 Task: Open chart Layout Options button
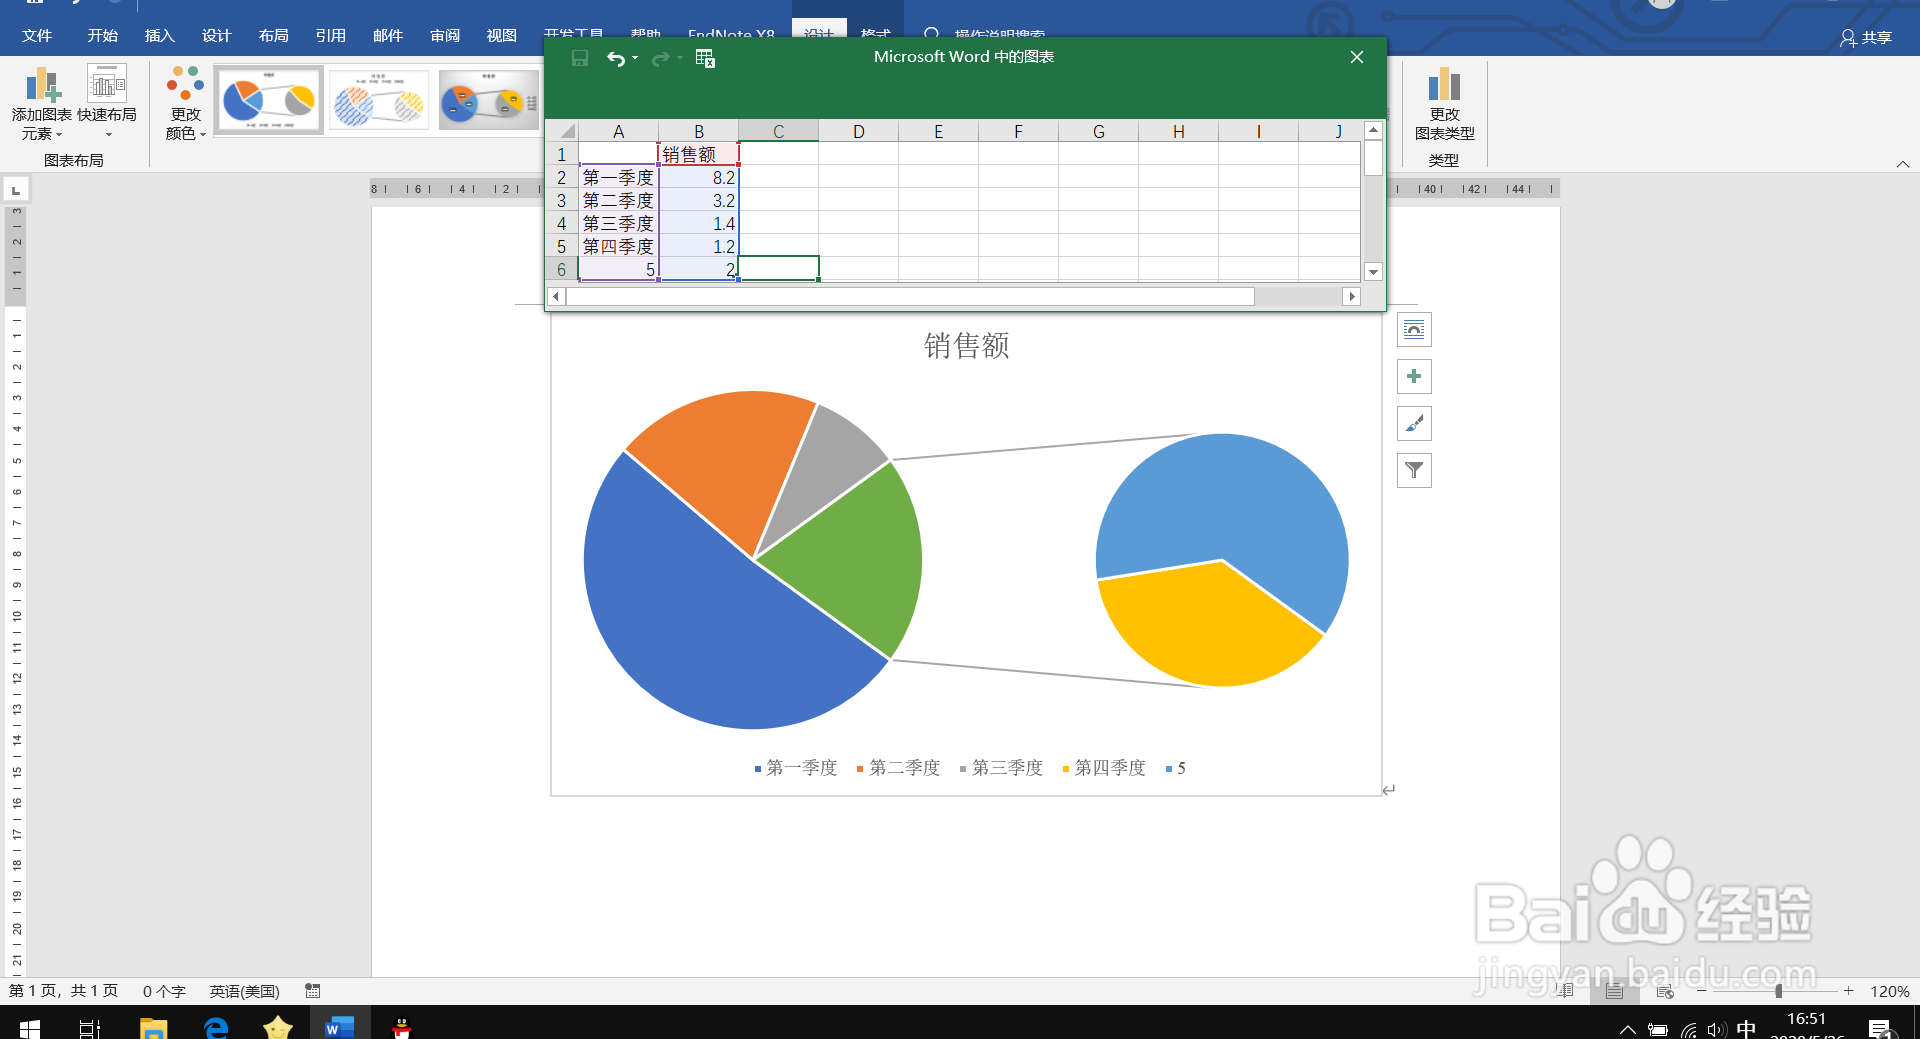click(1414, 330)
